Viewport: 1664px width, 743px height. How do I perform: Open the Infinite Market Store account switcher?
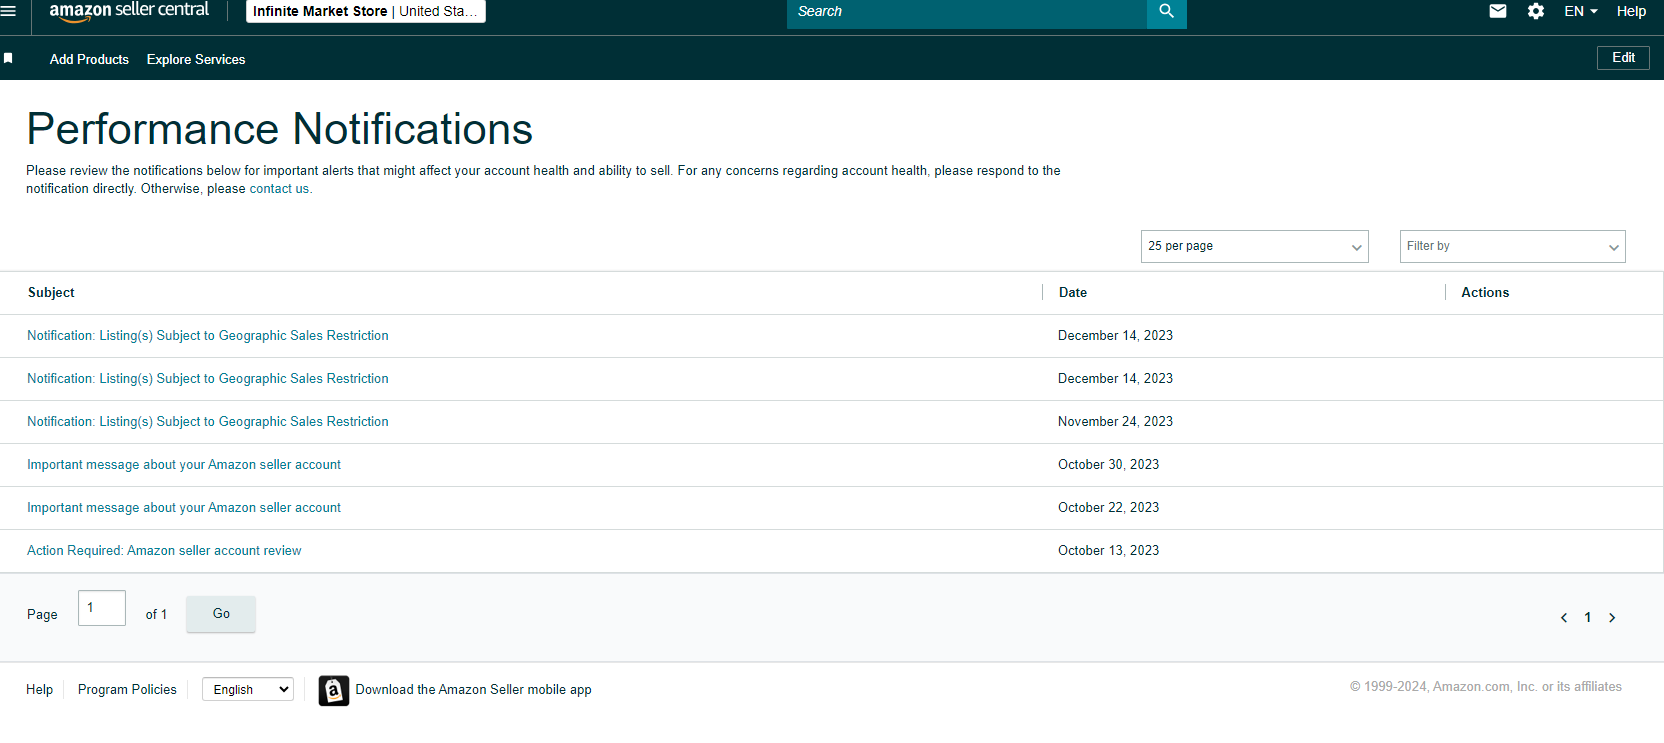pyautogui.click(x=366, y=11)
